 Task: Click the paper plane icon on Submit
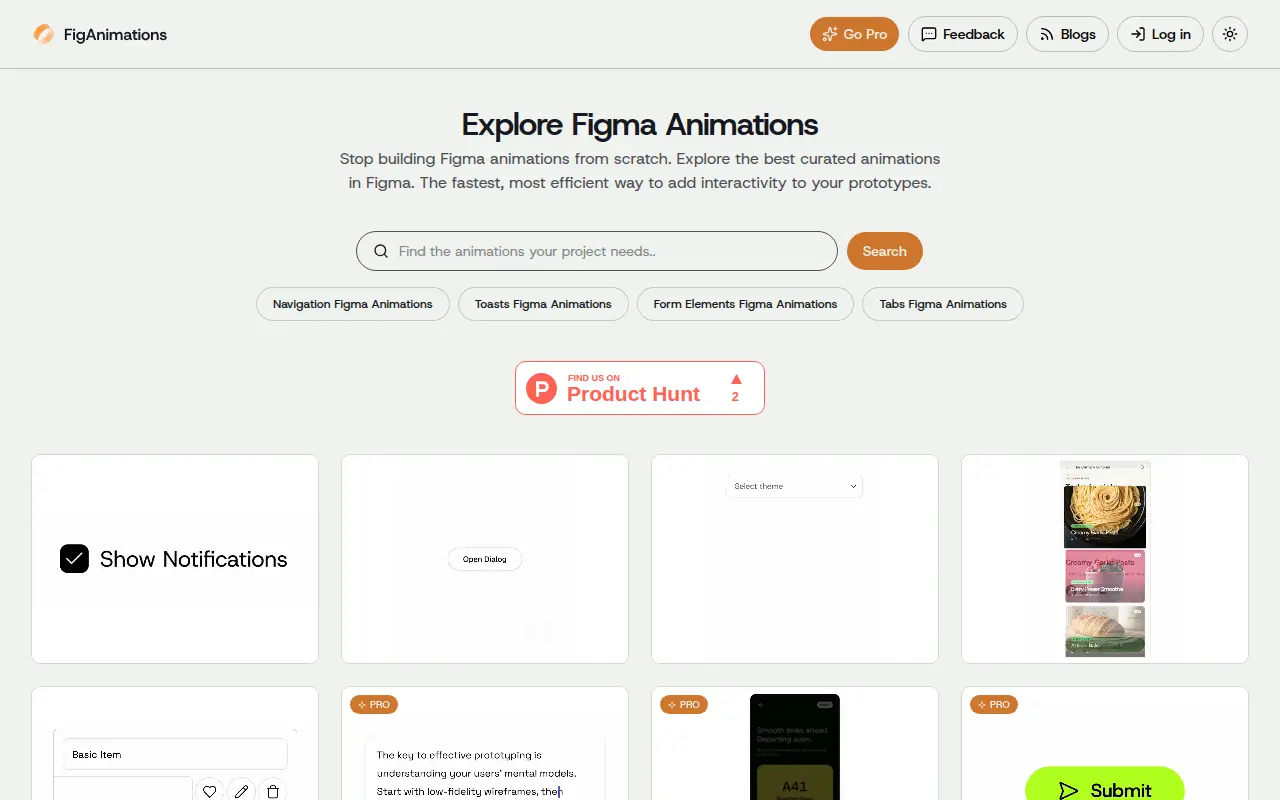click(1068, 791)
